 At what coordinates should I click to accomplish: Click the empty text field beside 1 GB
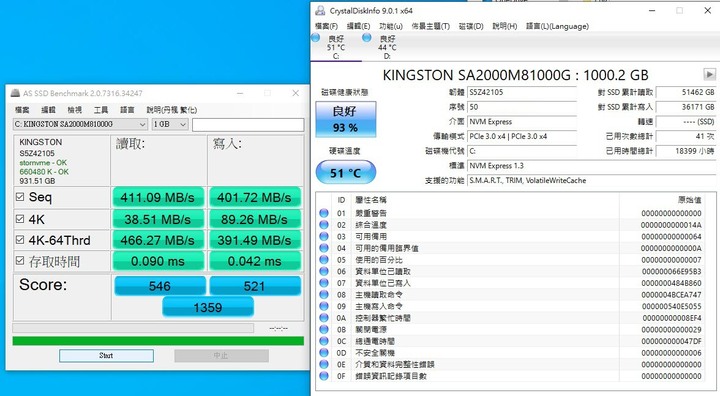tap(248, 124)
